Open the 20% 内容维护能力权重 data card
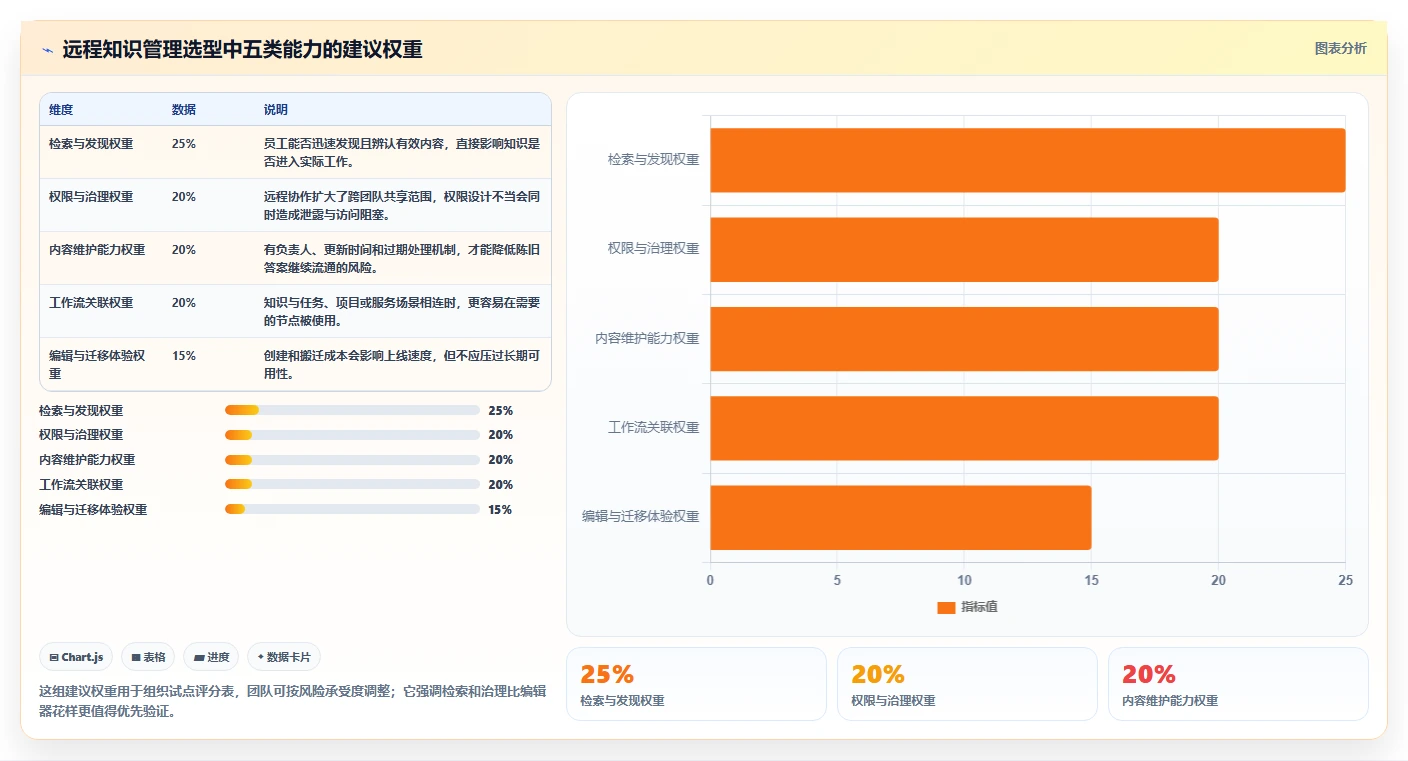 (1238, 684)
